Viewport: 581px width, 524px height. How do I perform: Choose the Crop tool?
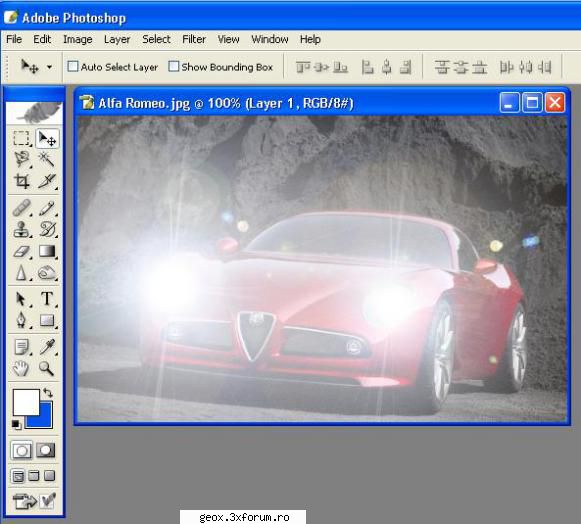[21, 181]
